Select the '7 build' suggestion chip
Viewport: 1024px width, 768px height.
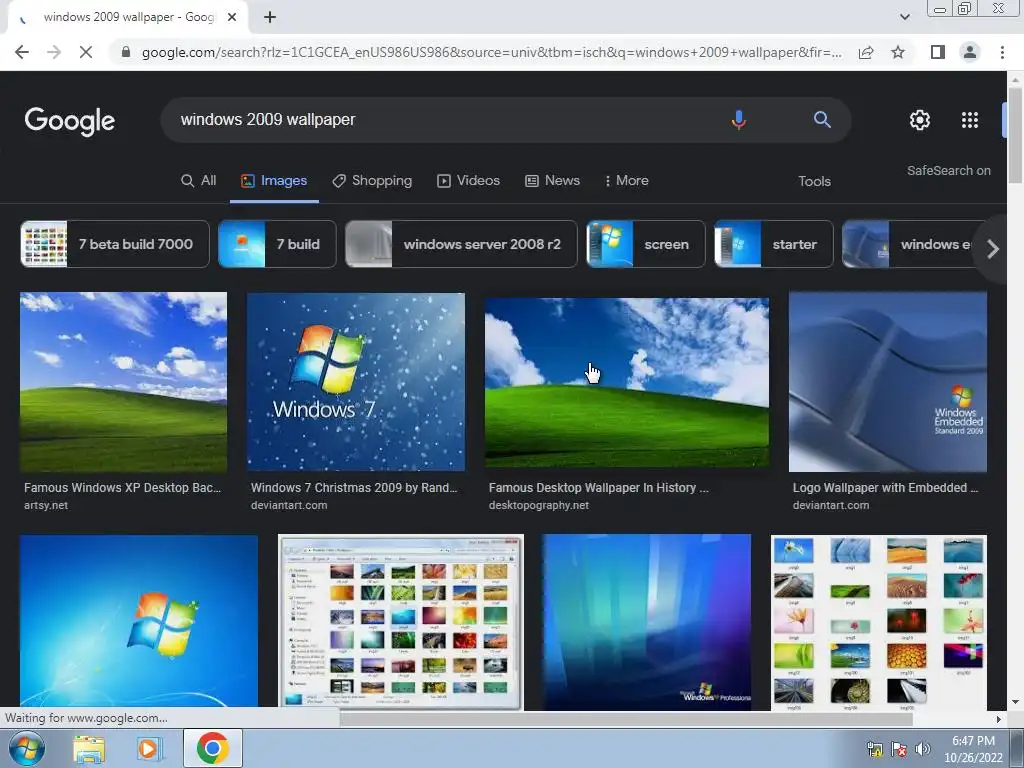(277, 244)
